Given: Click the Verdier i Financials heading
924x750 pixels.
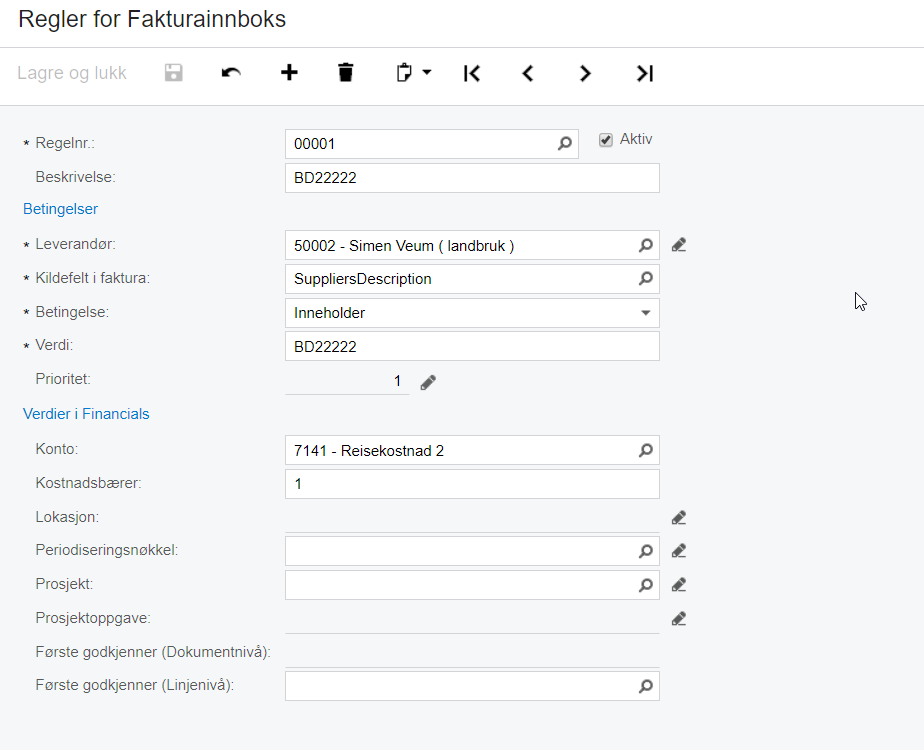Looking at the screenshot, I should (86, 414).
